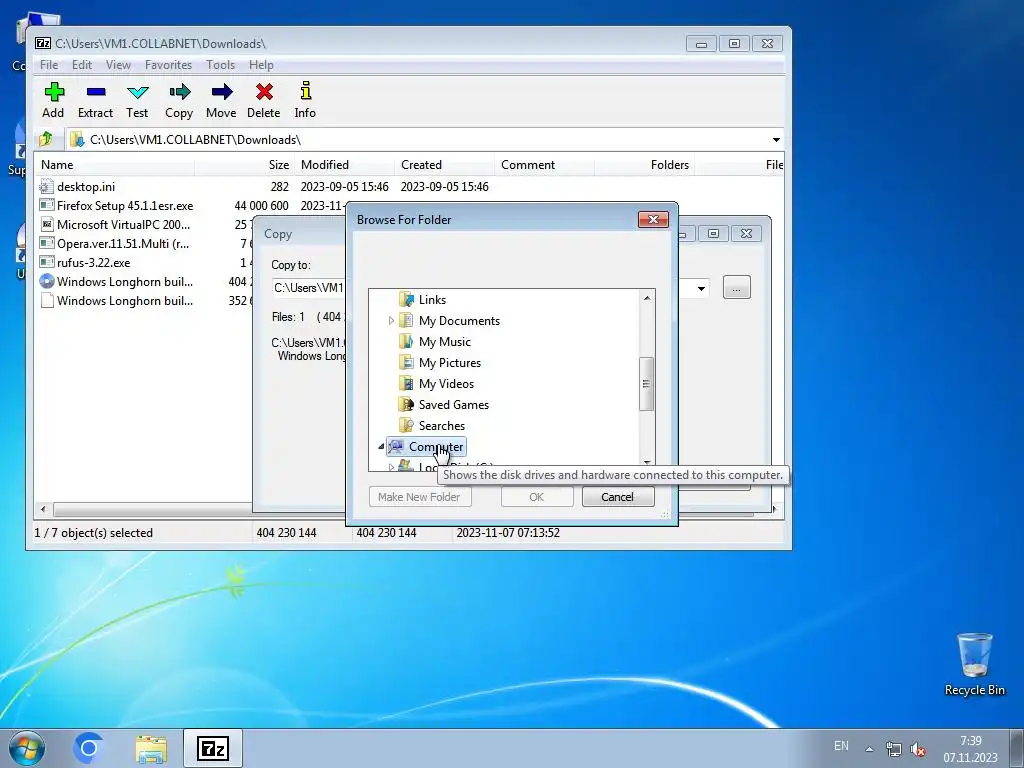The height and width of the screenshot is (768, 1024).
Task: Open Windows Explorer from taskbar
Action: (151, 748)
